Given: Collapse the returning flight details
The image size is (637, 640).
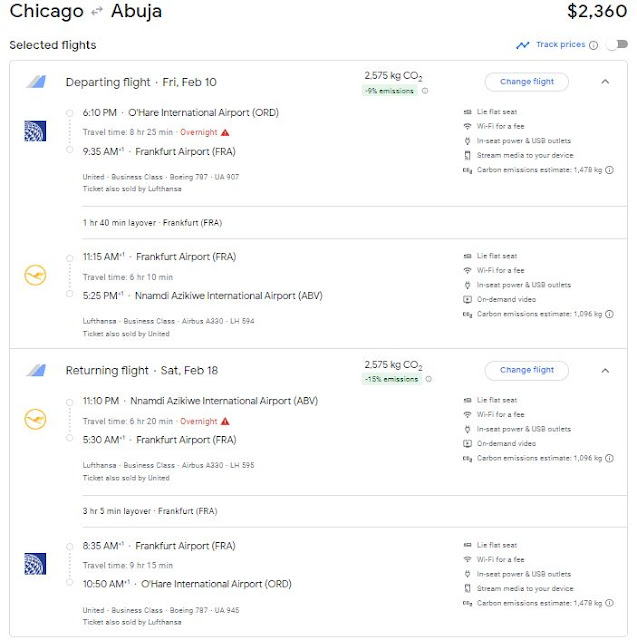Looking at the screenshot, I should pyautogui.click(x=605, y=370).
